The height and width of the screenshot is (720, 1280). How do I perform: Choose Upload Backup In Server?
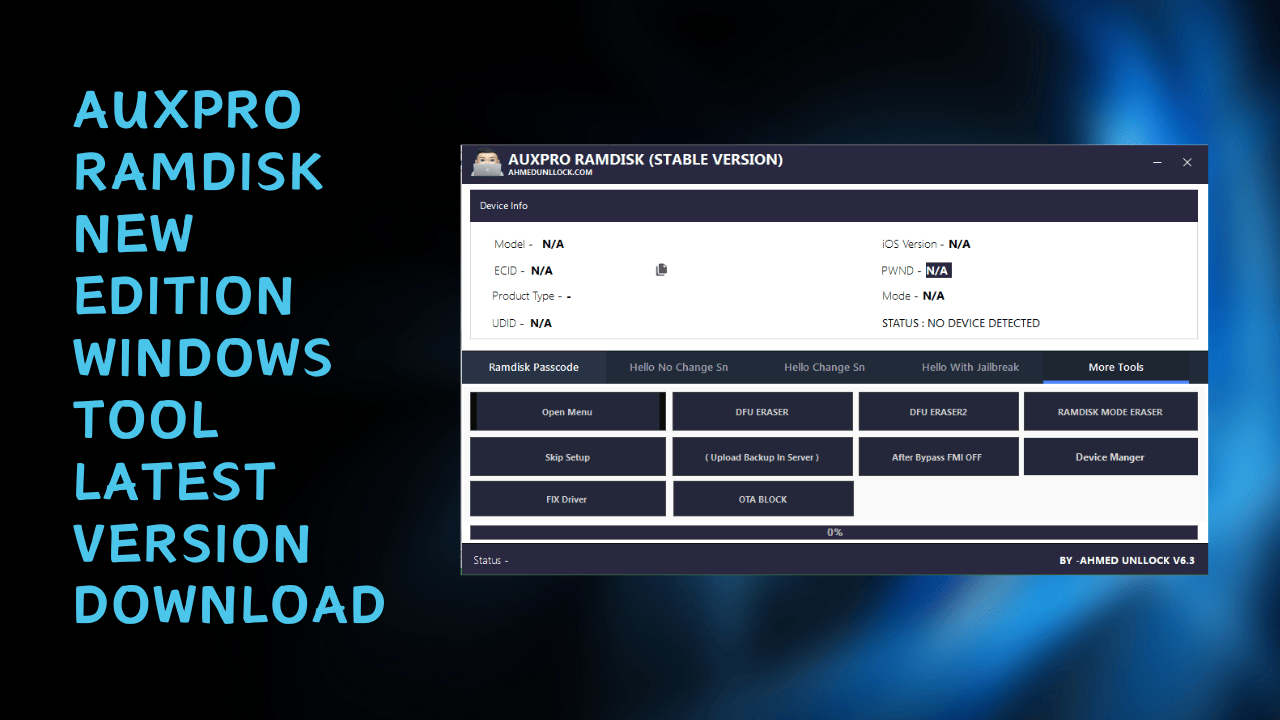pos(762,457)
